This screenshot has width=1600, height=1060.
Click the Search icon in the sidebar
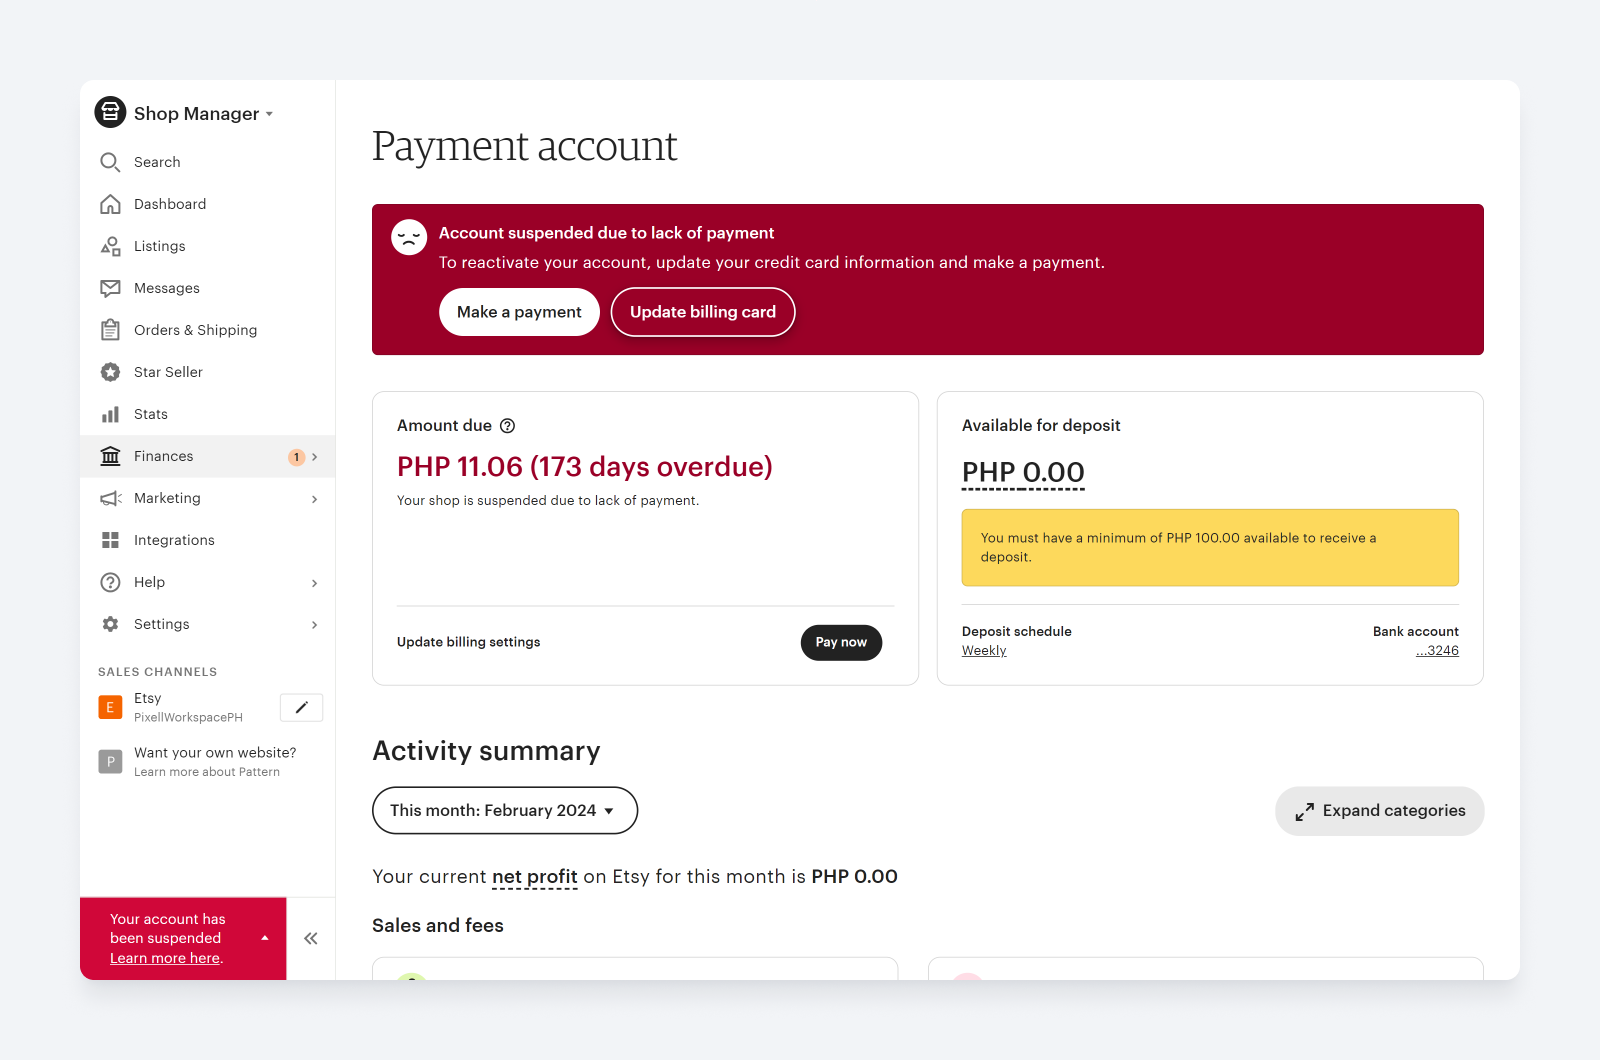110,161
